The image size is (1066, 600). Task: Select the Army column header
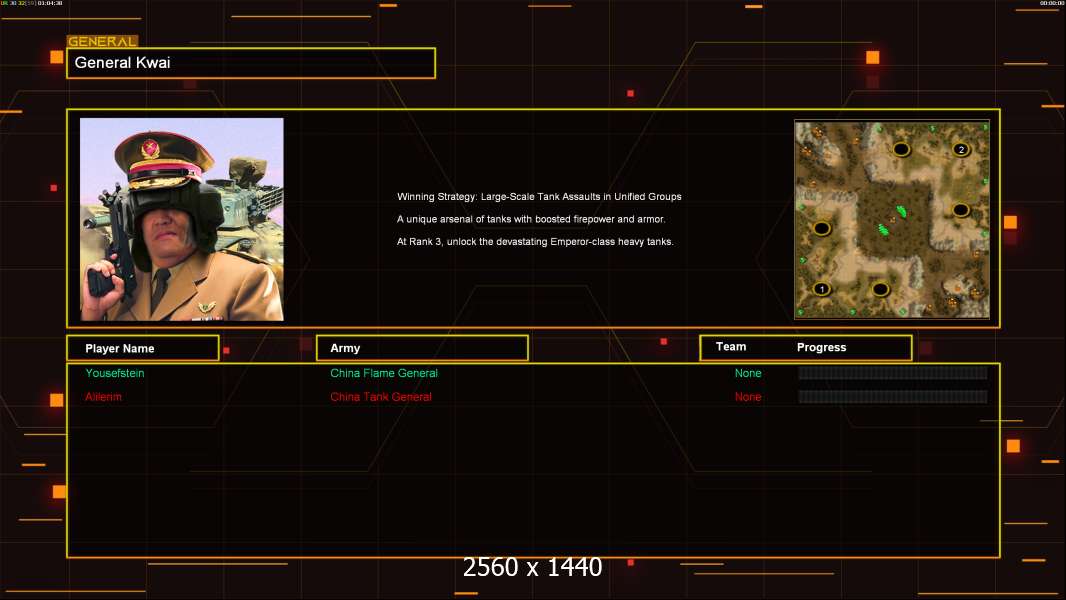[422, 348]
